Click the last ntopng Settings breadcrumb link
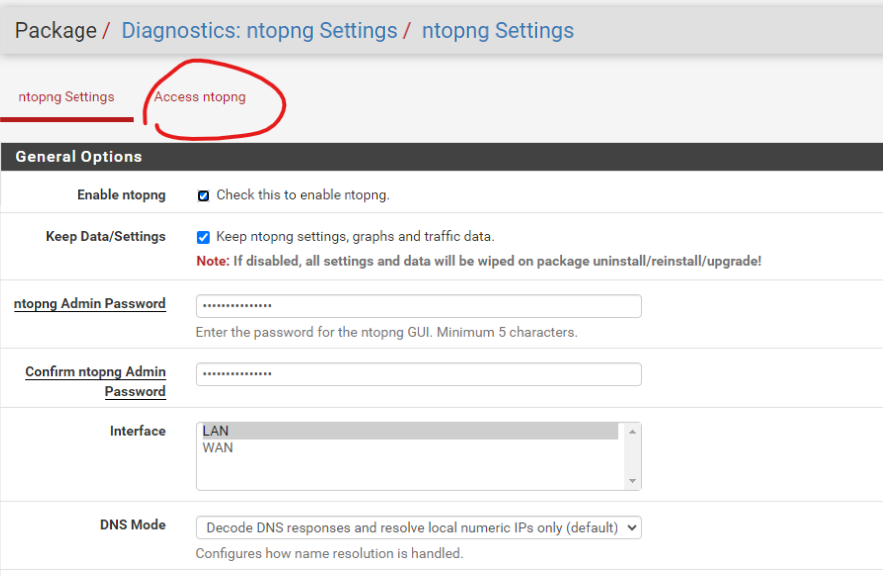The image size is (883, 576). click(497, 31)
